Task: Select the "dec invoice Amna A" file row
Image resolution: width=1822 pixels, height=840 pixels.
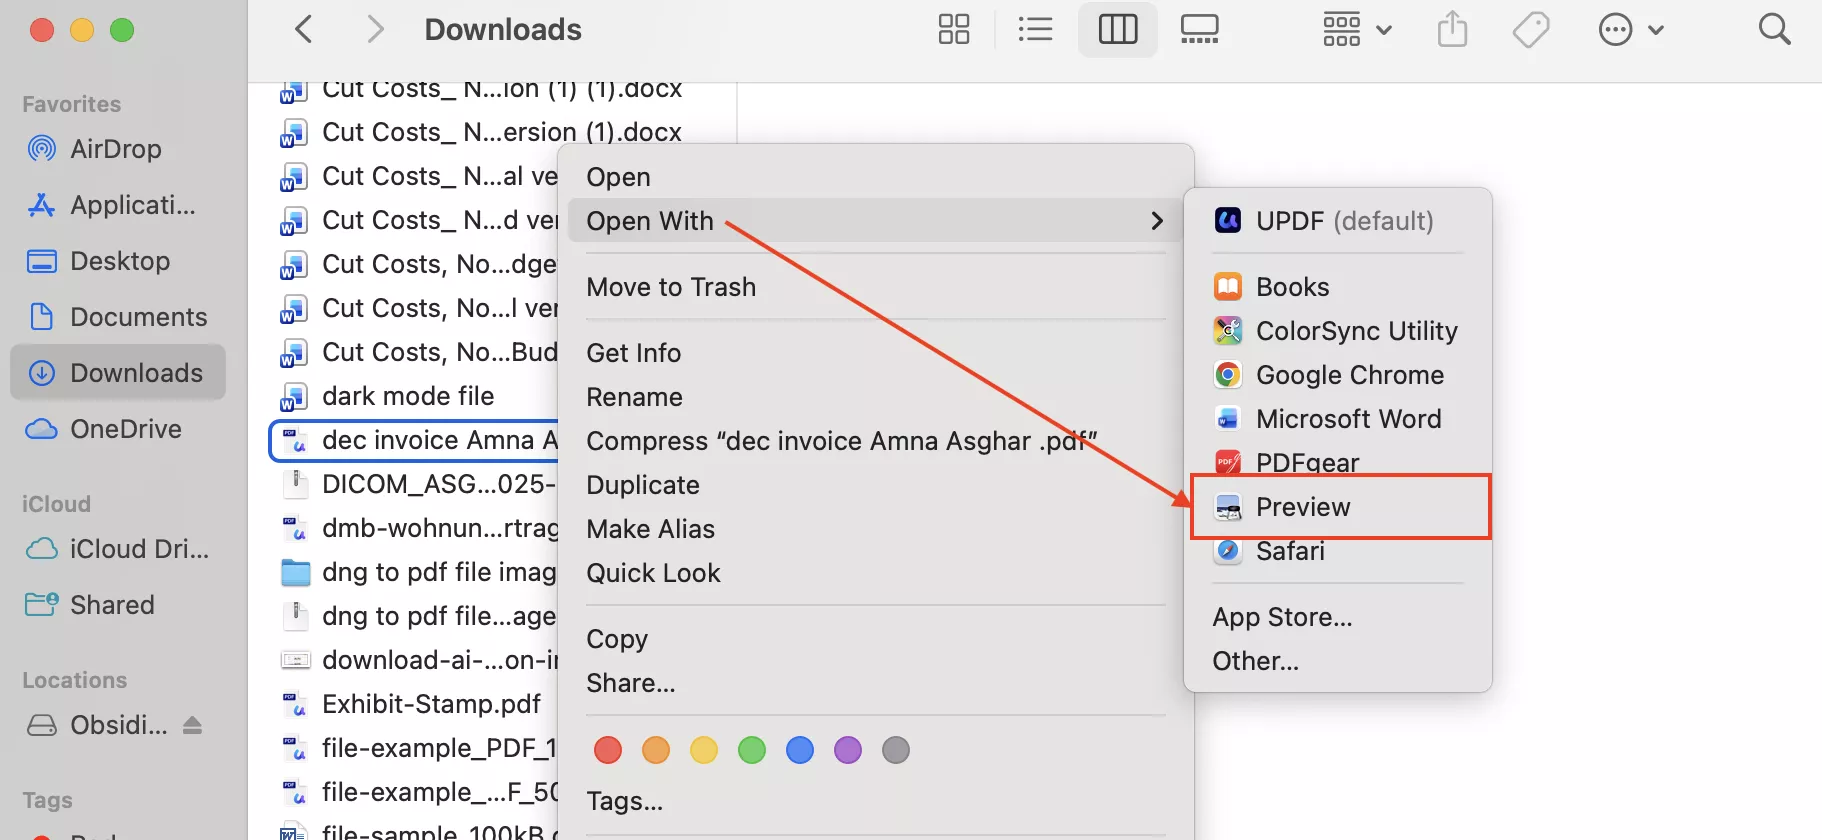Action: pos(415,440)
